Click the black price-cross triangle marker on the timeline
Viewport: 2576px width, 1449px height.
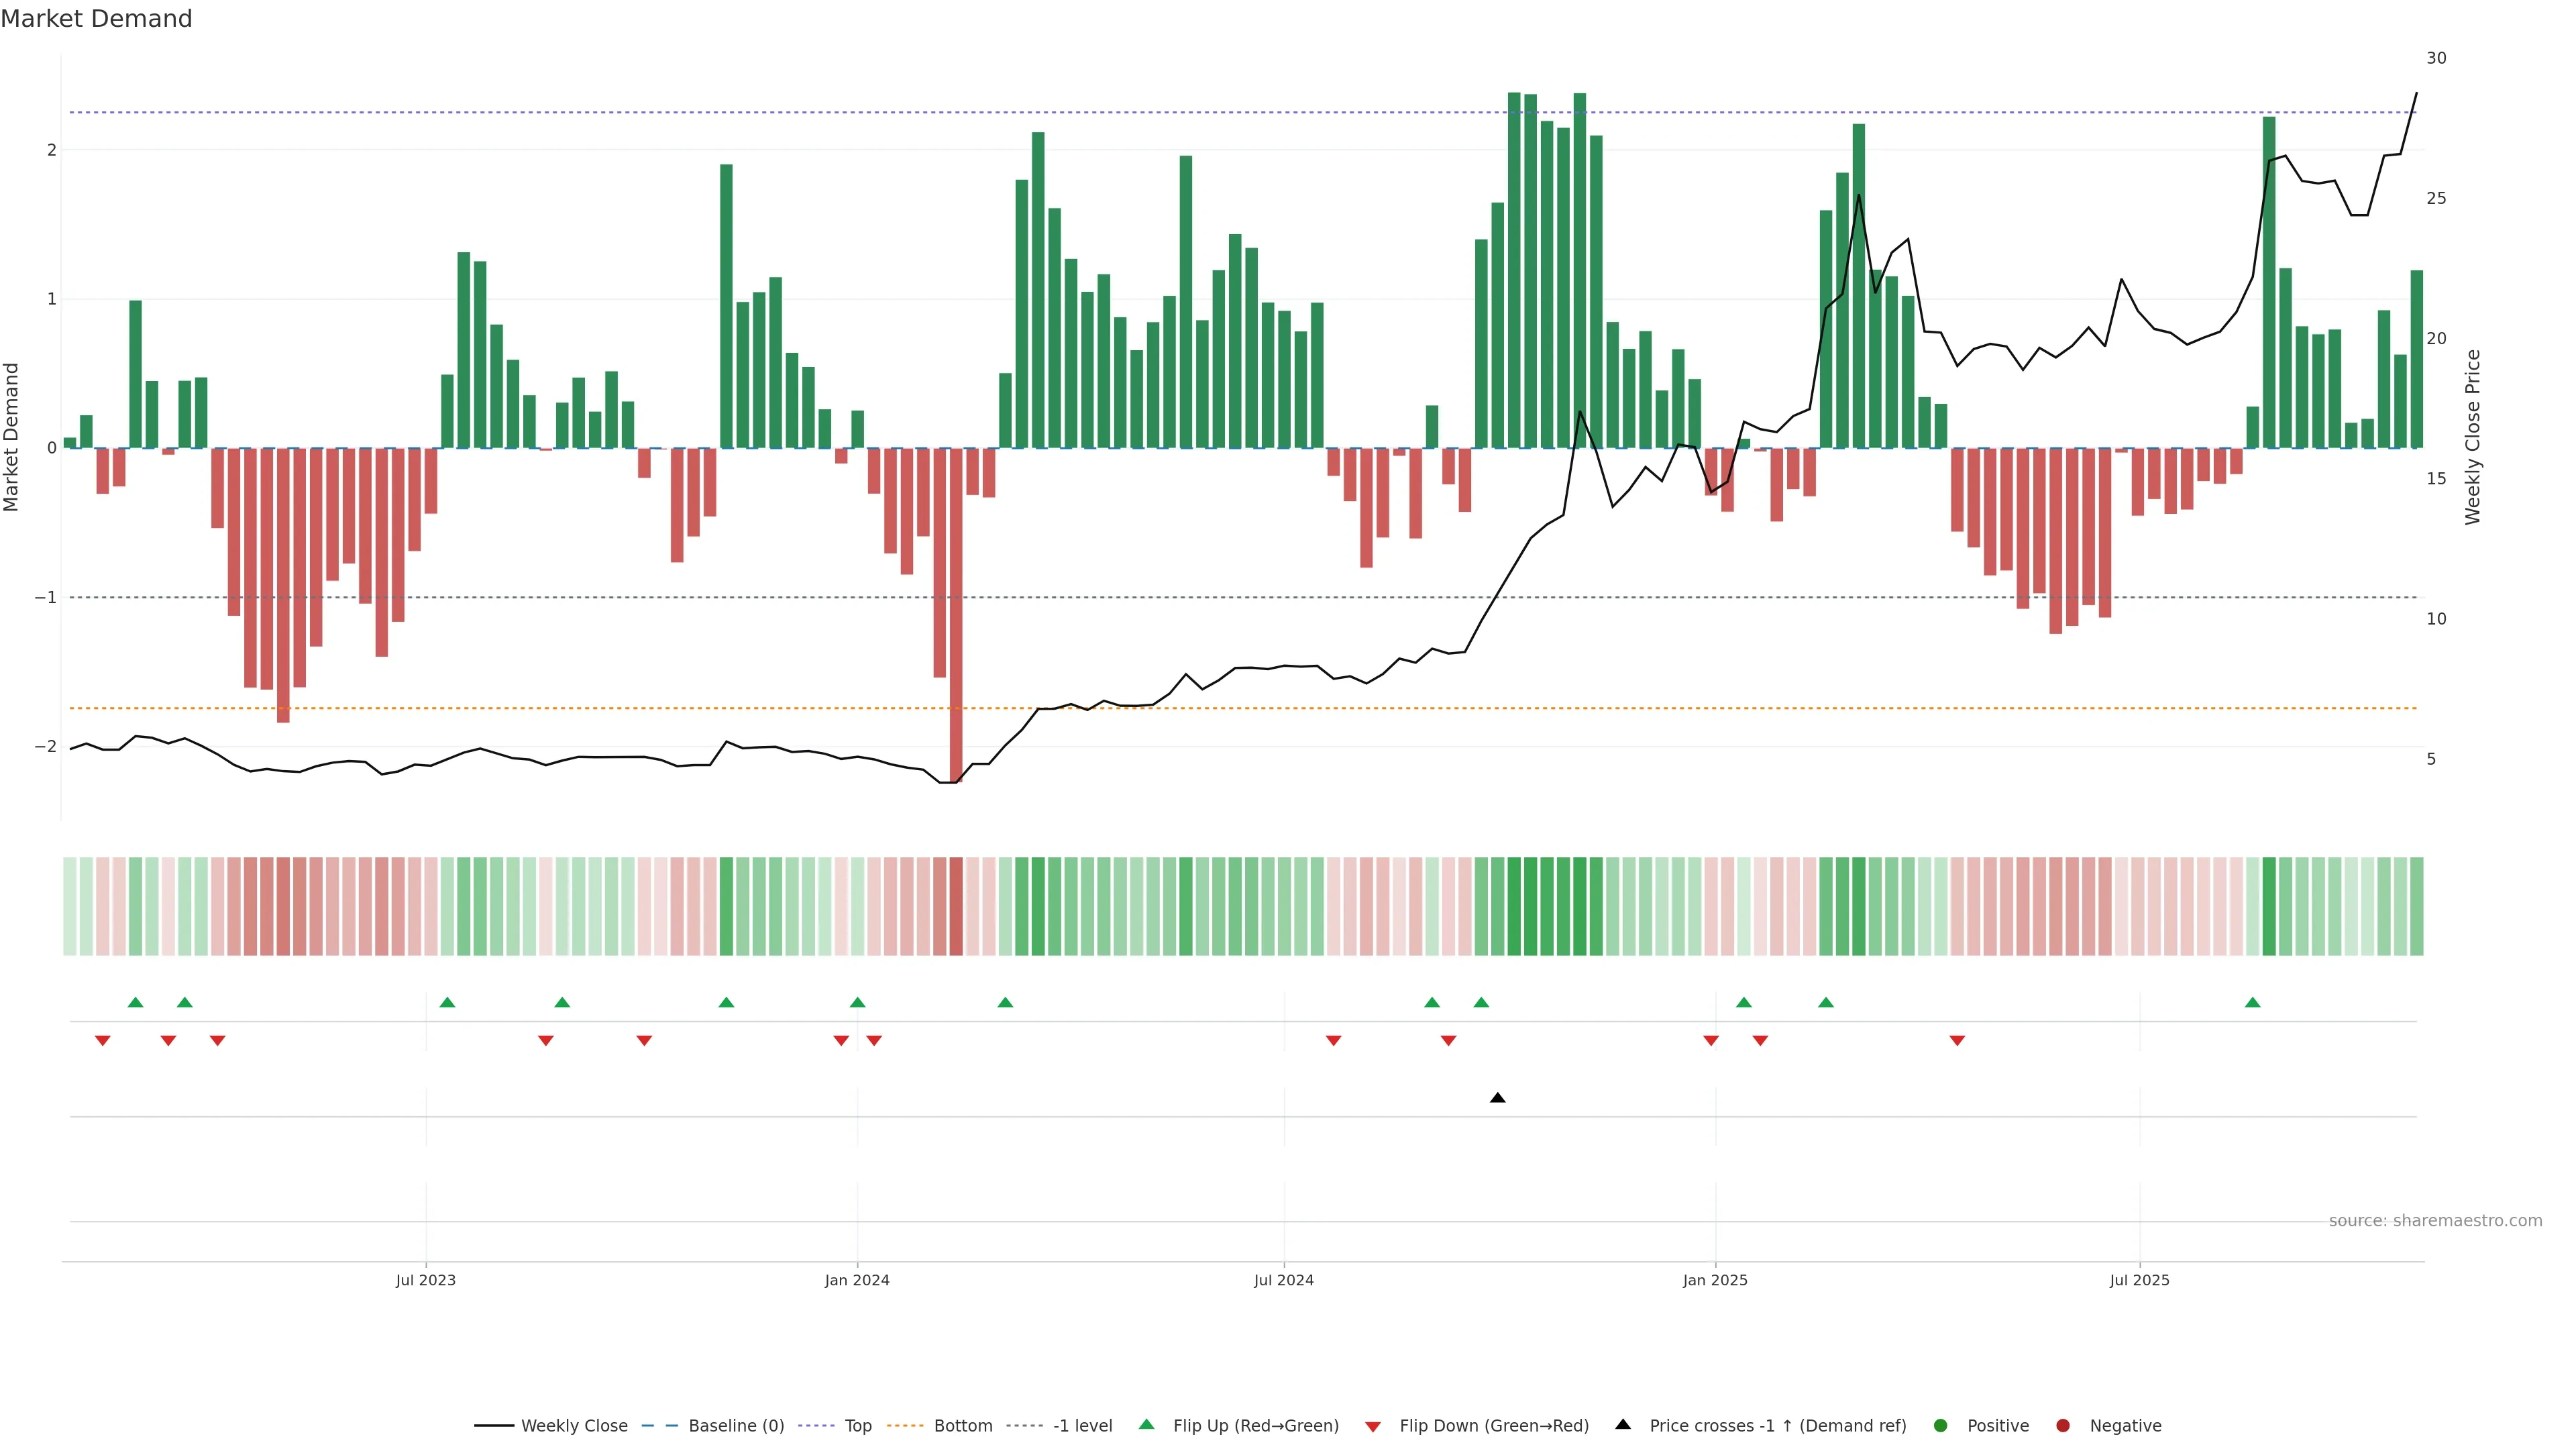[x=1497, y=1098]
